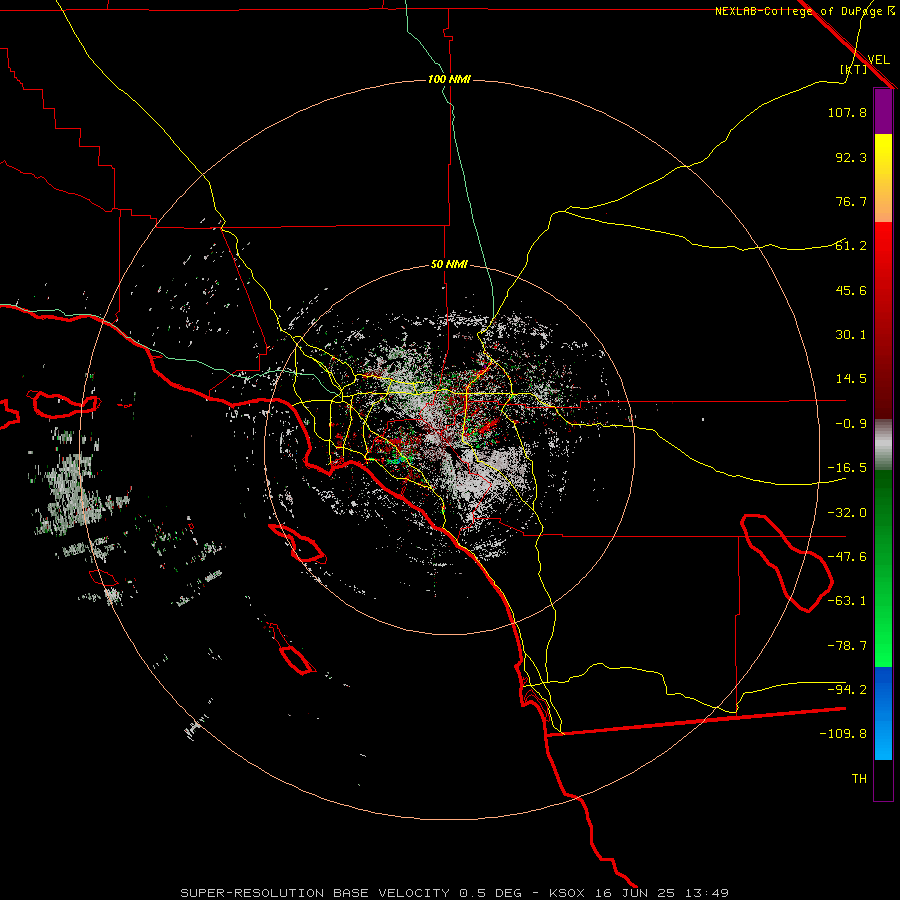The height and width of the screenshot is (900, 900).
Task: Click the -94.2 scale value
Action: click(847, 689)
